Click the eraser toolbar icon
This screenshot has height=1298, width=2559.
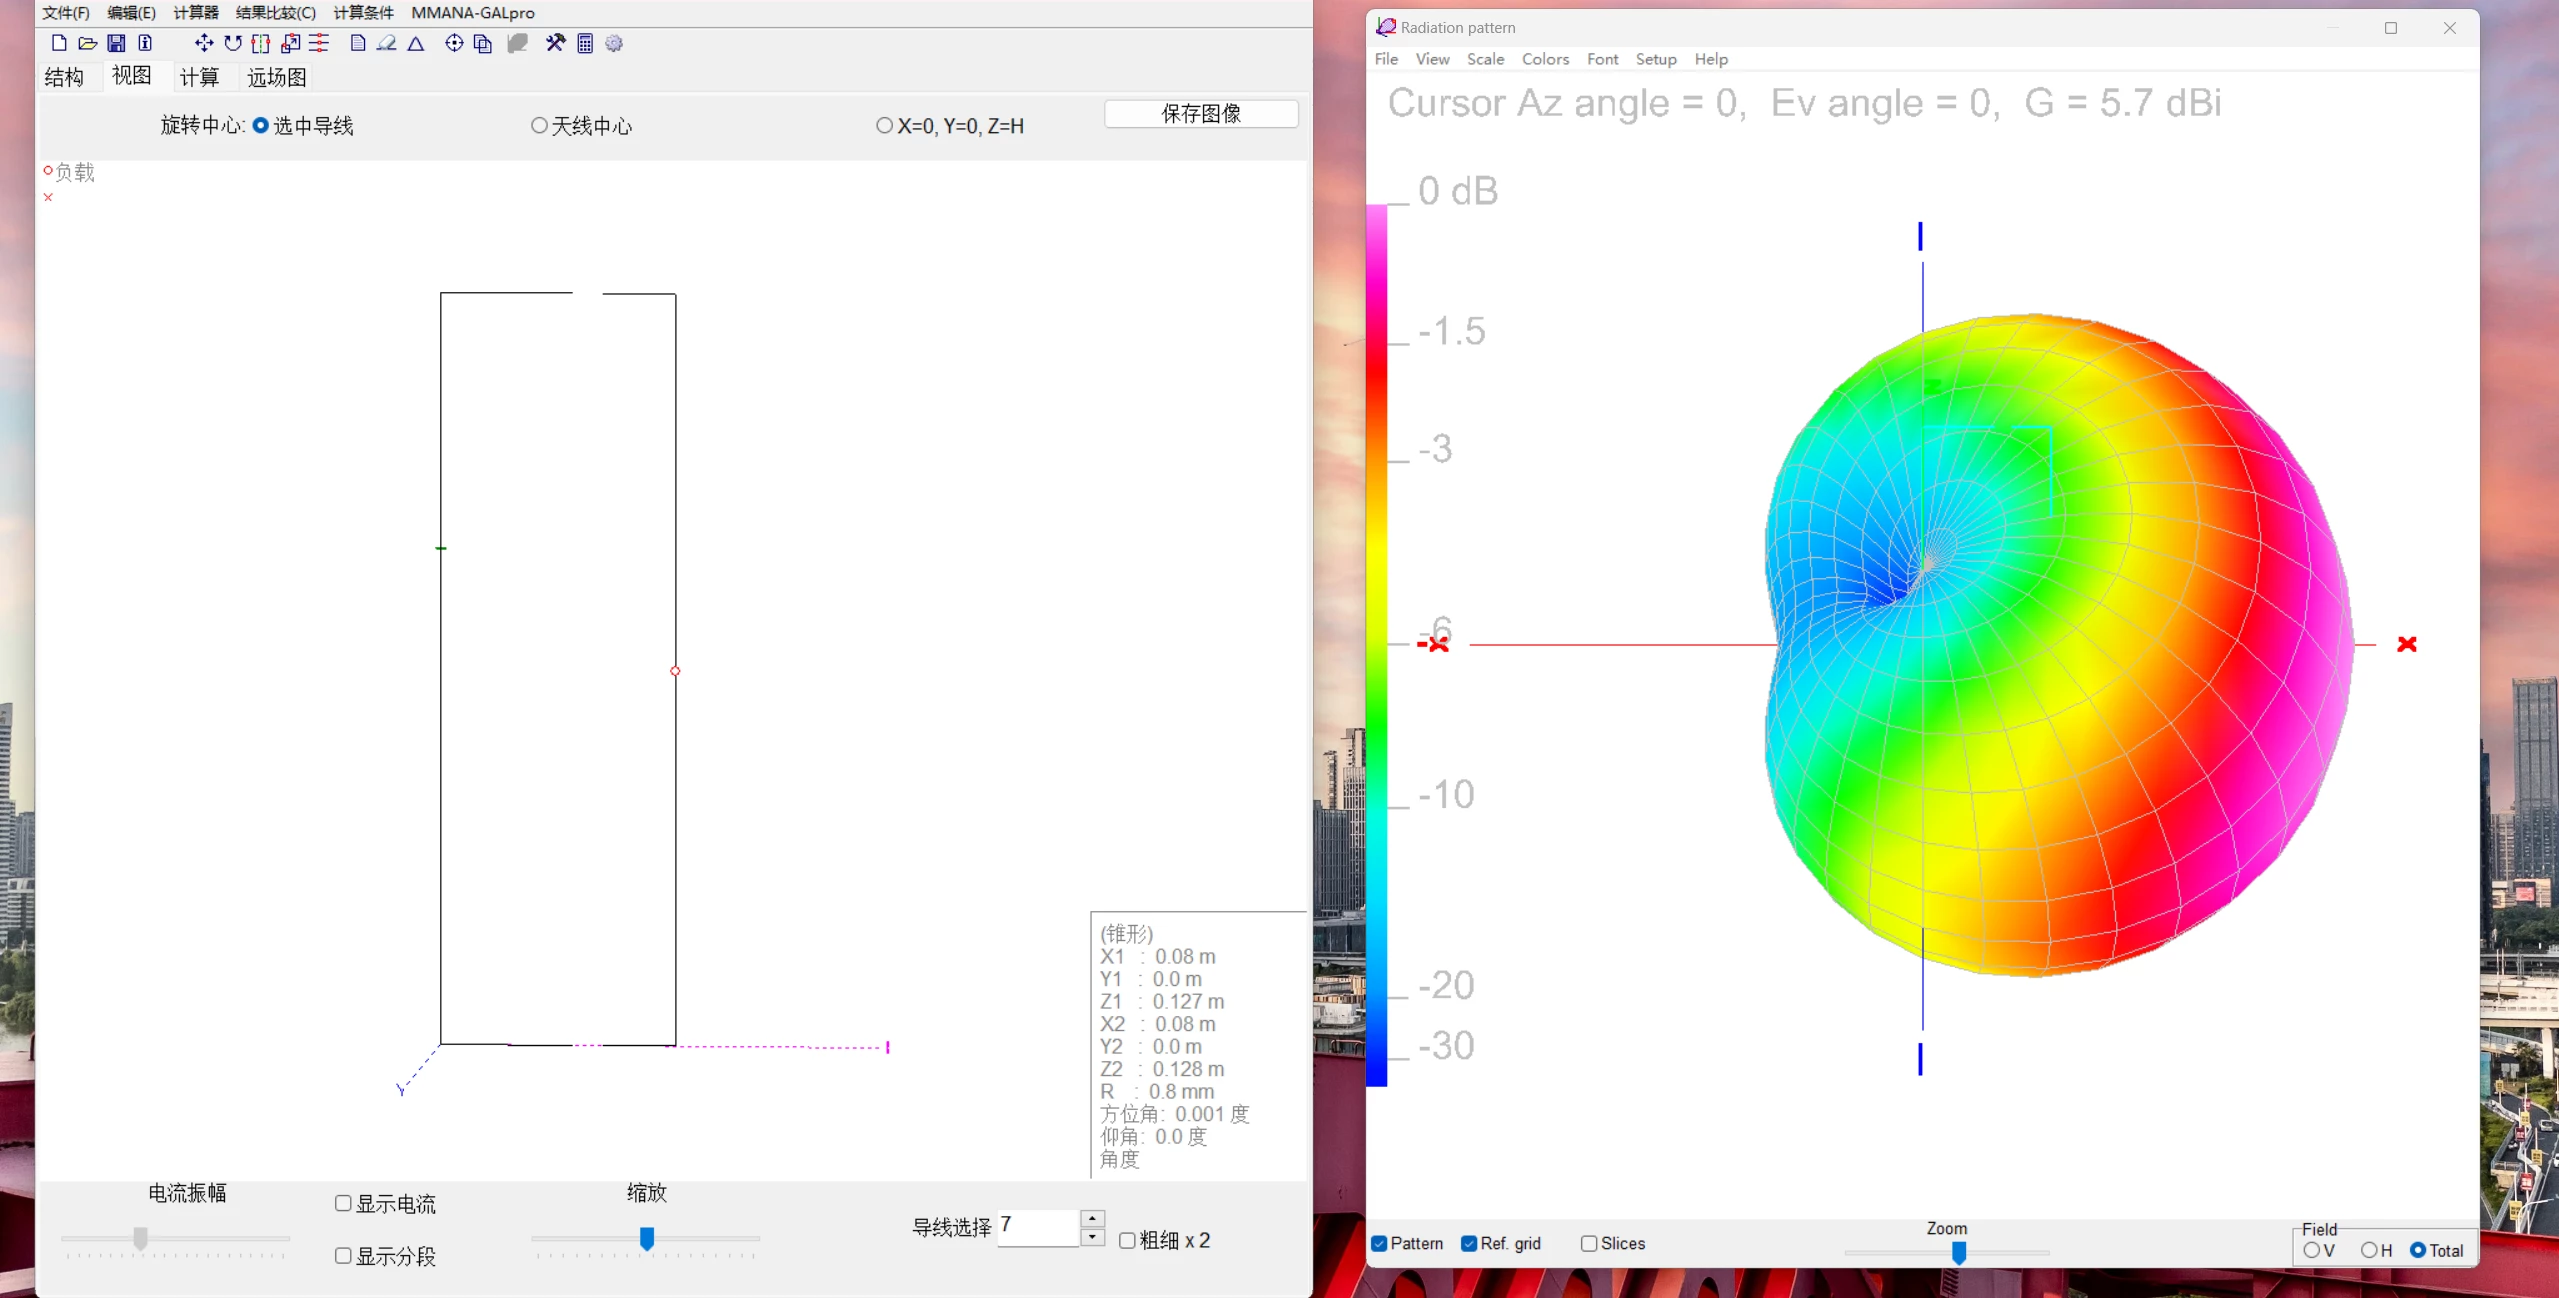(x=386, y=43)
